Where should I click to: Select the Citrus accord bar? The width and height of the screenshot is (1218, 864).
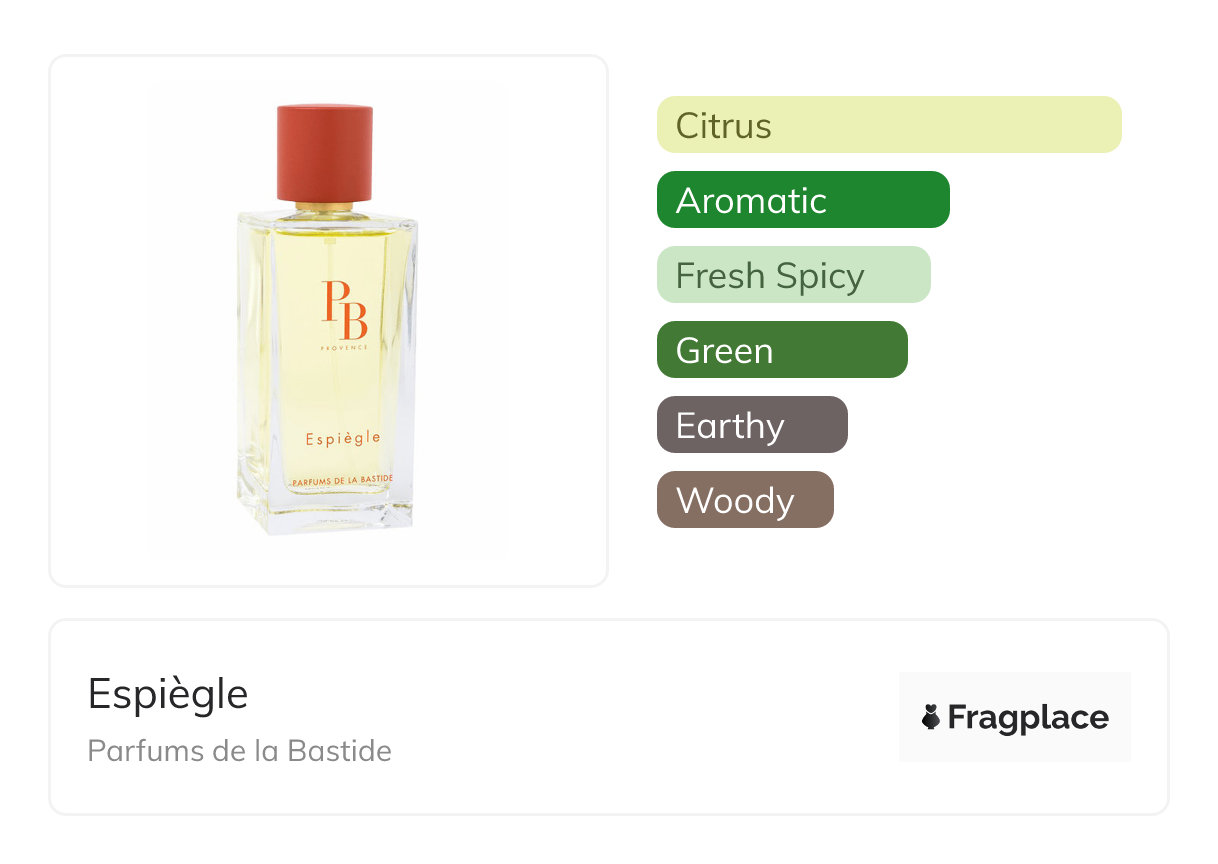click(x=889, y=125)
